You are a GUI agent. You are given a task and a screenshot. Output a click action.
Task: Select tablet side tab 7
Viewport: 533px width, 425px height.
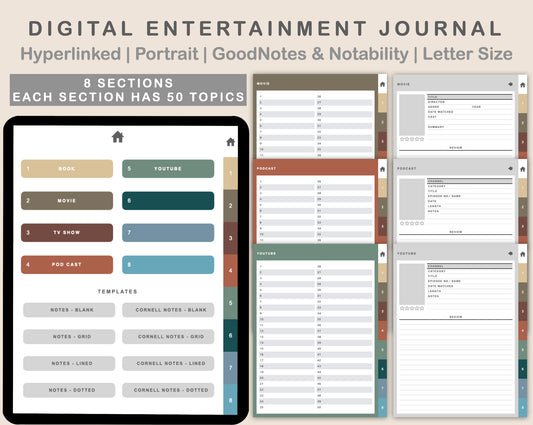point(230,368)
